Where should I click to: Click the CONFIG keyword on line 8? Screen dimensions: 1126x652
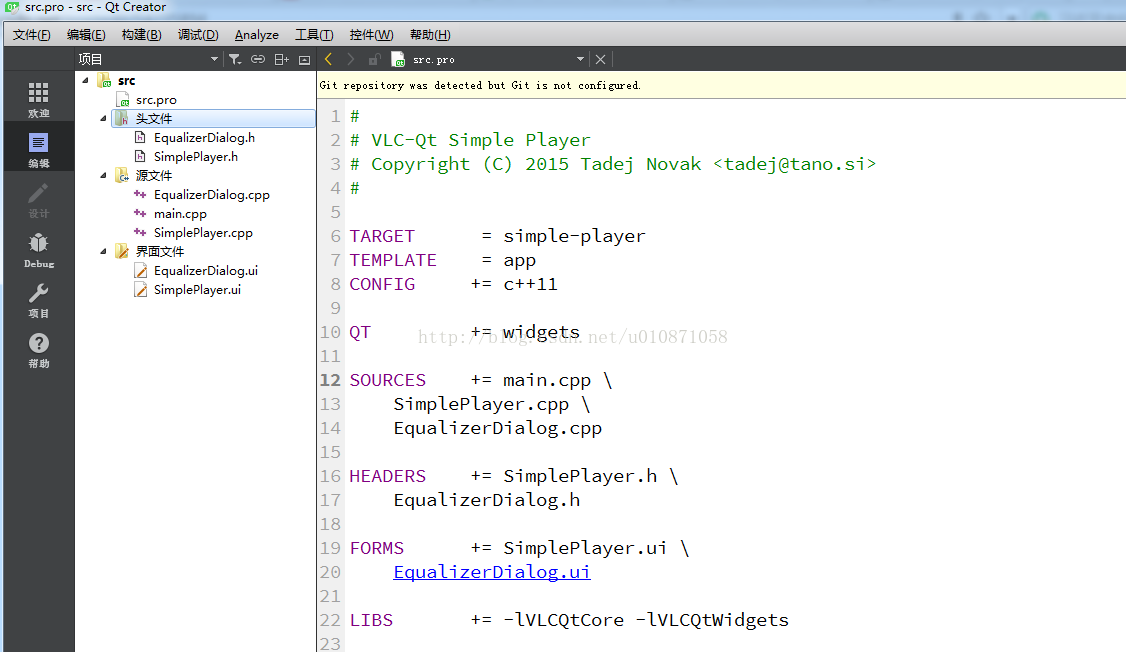tap(382, 284)
